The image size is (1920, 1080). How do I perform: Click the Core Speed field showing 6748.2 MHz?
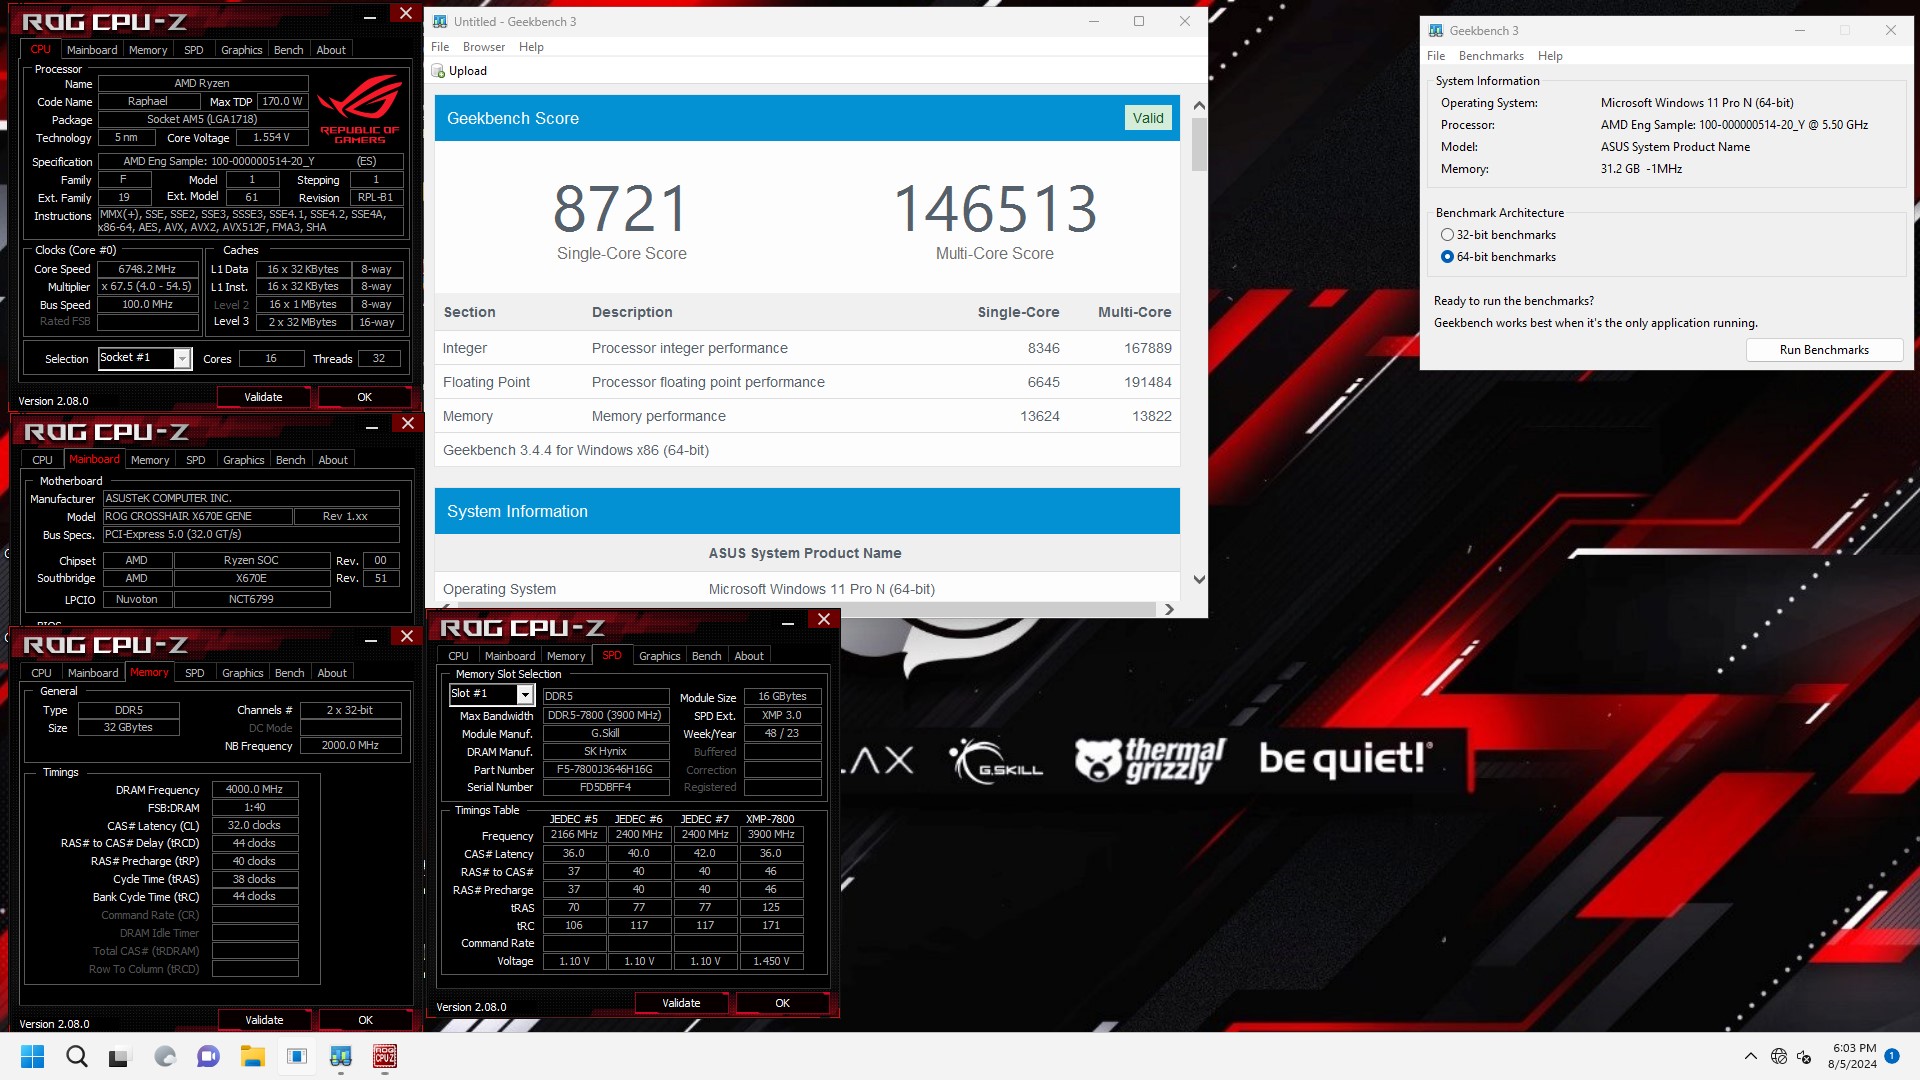pos(147,269)
